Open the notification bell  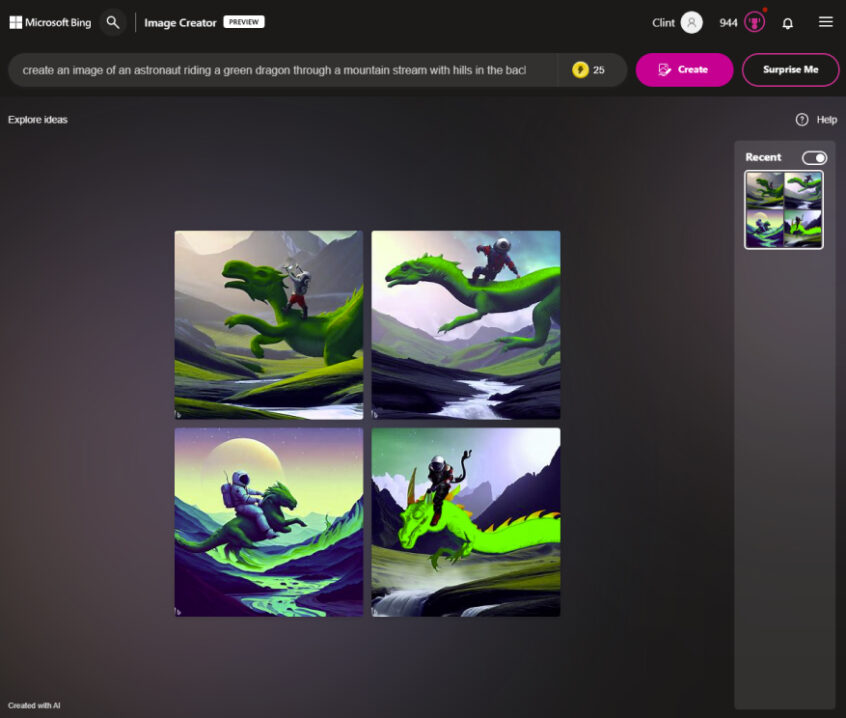pos(787,22)
